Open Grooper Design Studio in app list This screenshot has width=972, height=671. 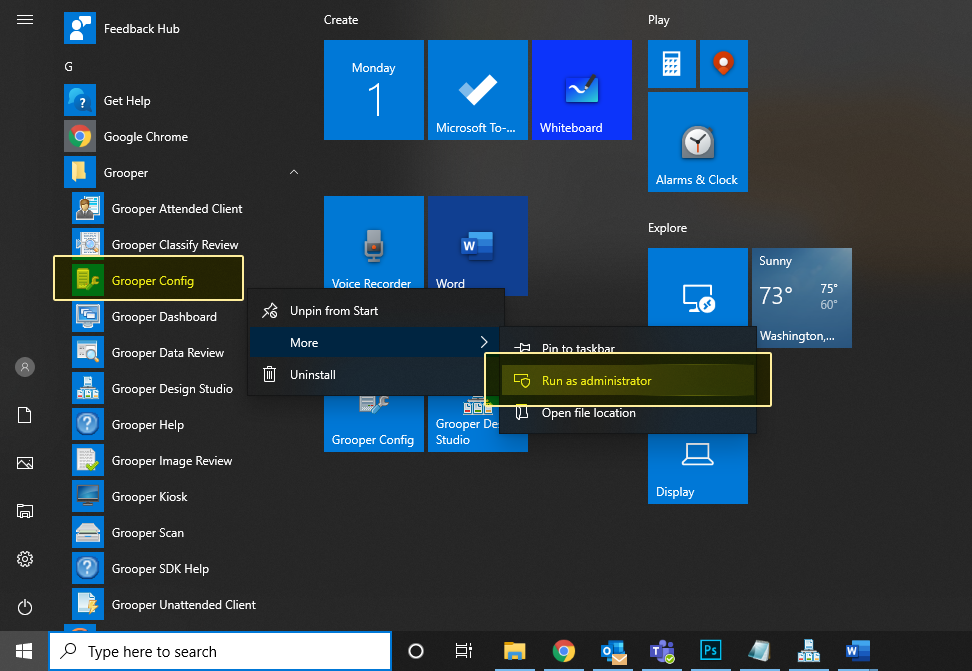(172, 389)
